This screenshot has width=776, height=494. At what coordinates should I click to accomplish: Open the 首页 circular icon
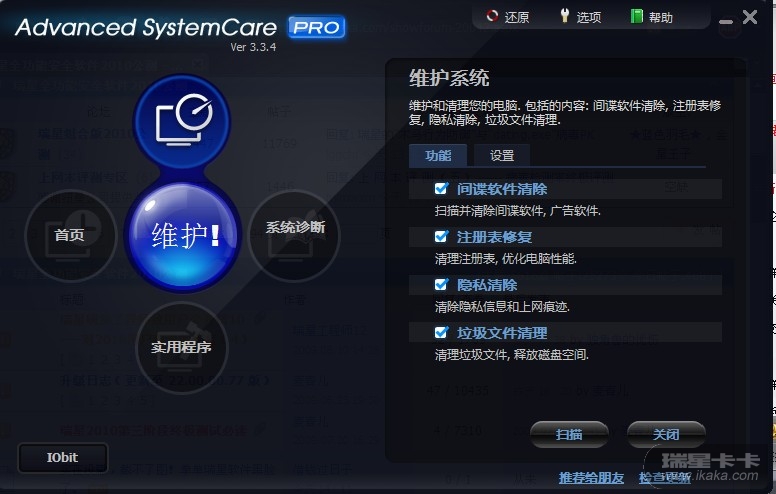pyautogui.click(x=70, y=236)
